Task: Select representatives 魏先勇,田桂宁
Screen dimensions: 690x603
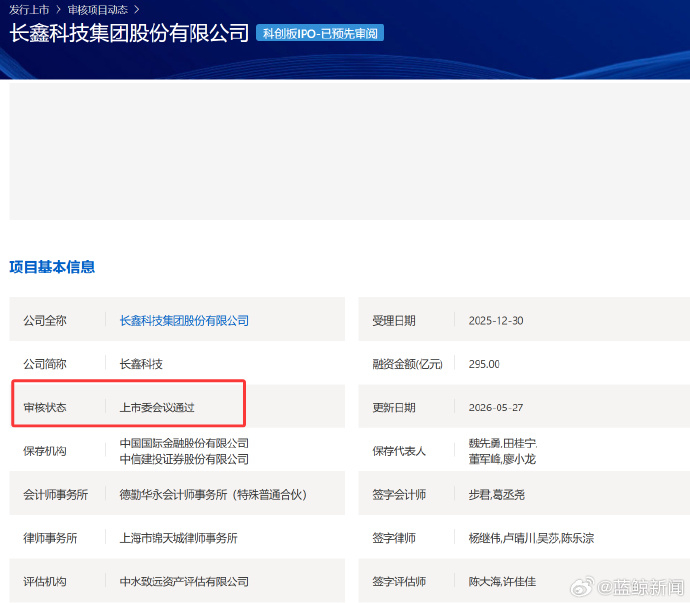Action: (503, 443)
